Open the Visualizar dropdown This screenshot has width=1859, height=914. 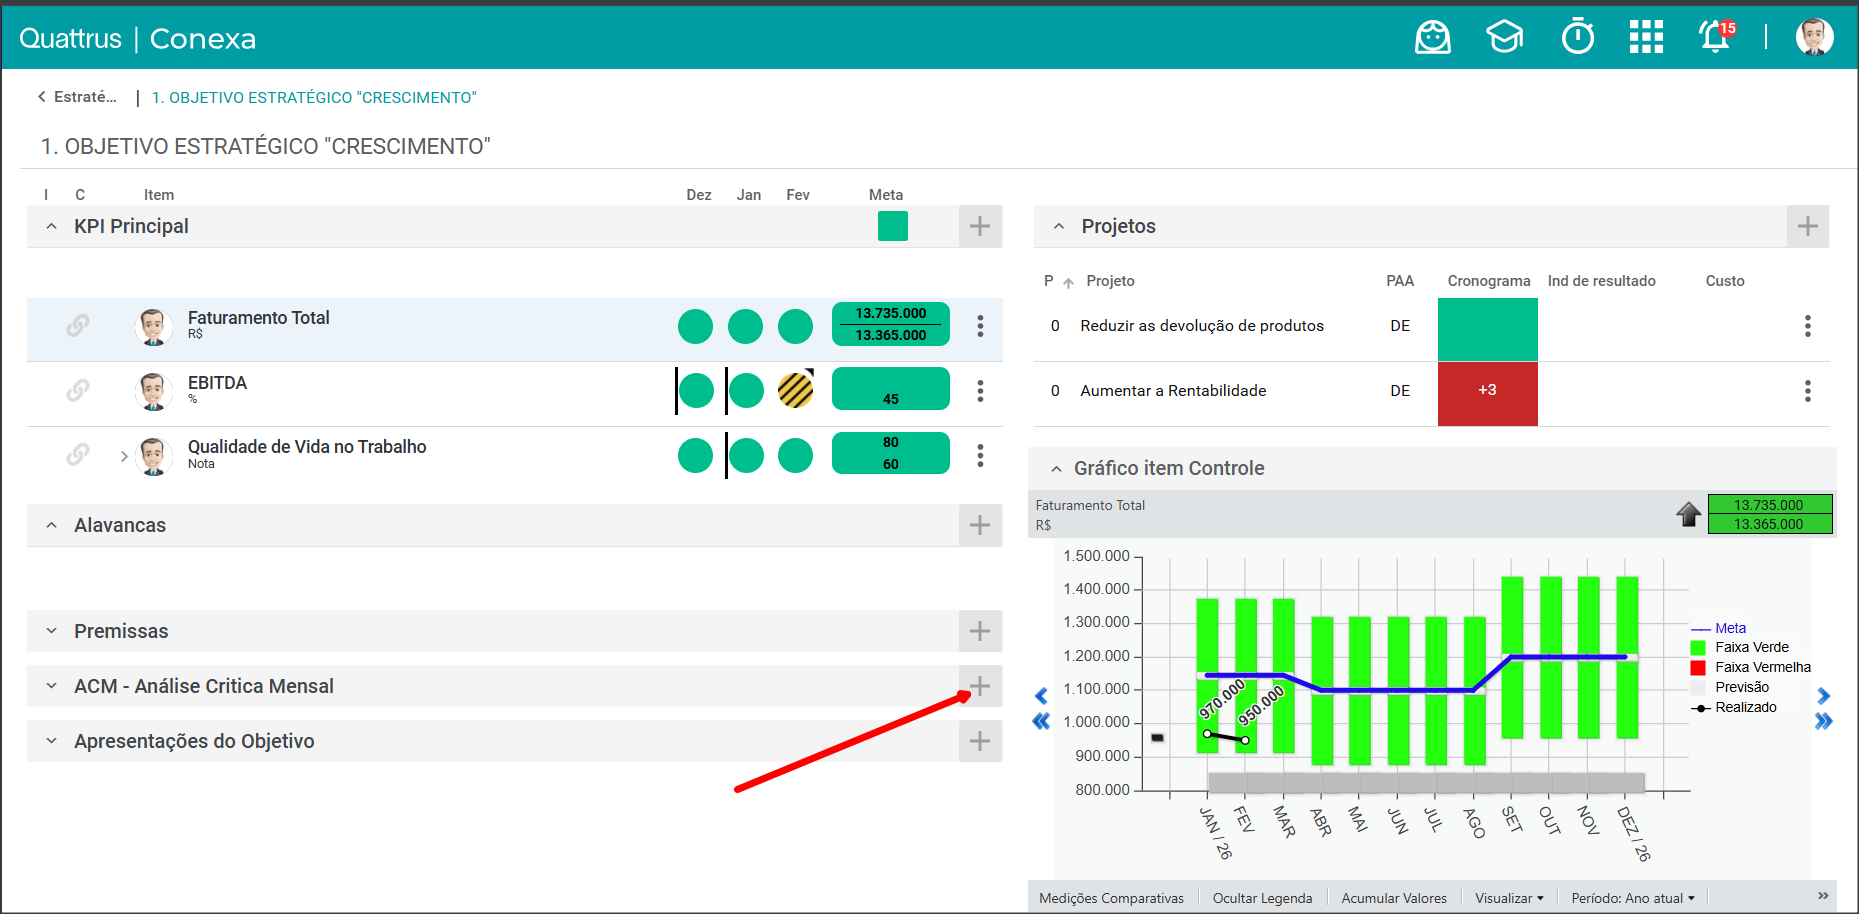pos(1509,898)
